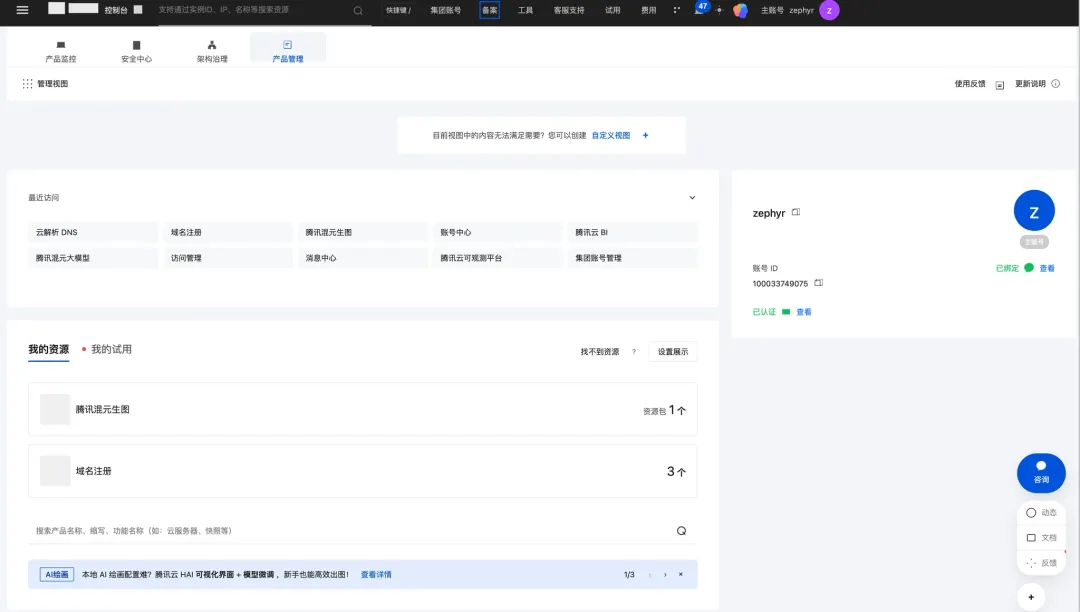Screen dimensions: 1080x612
Task: Copy the account ID 100033749075
Action: click(x=818, y=283)
